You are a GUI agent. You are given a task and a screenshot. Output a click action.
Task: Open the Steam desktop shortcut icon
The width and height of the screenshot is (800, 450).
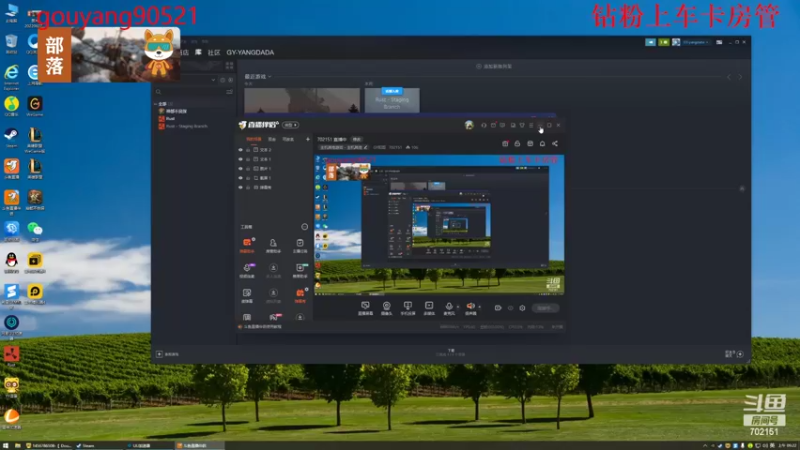point(11,137)
